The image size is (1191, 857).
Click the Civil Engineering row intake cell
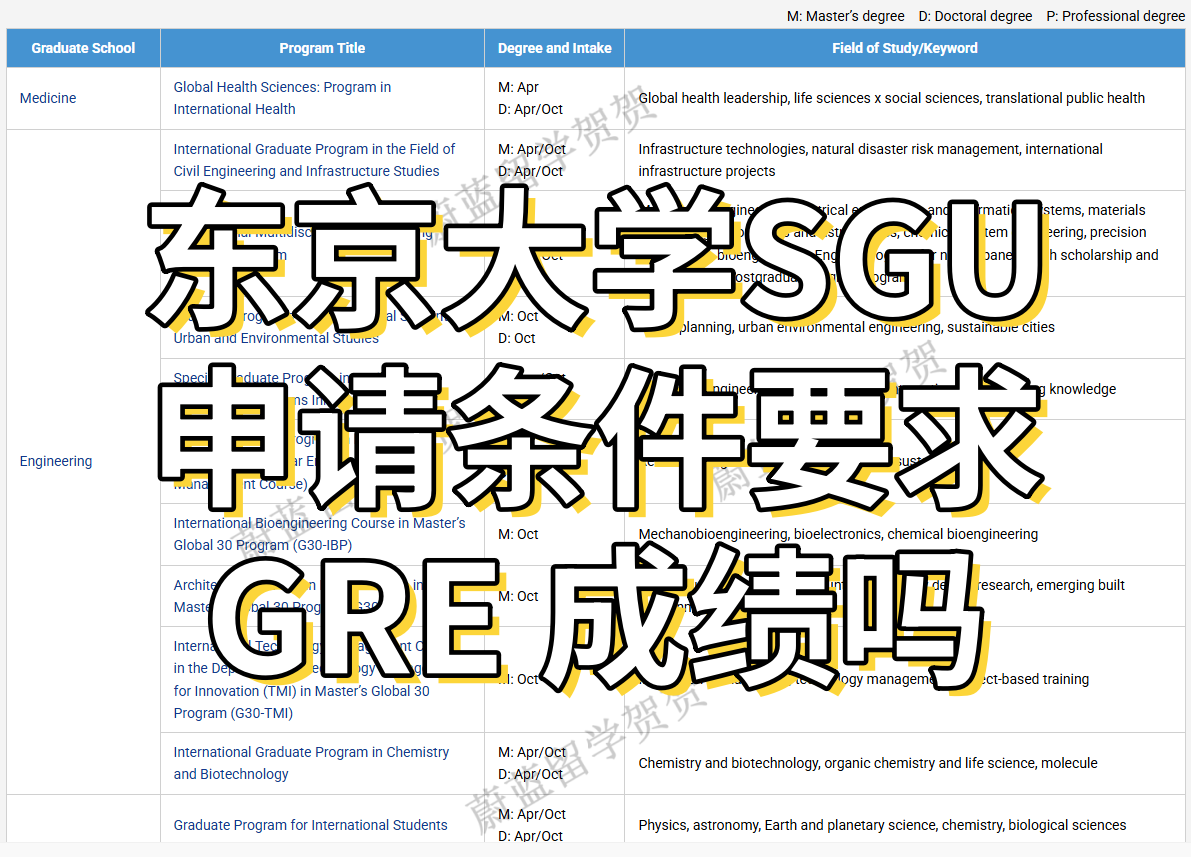click(554, 160)
